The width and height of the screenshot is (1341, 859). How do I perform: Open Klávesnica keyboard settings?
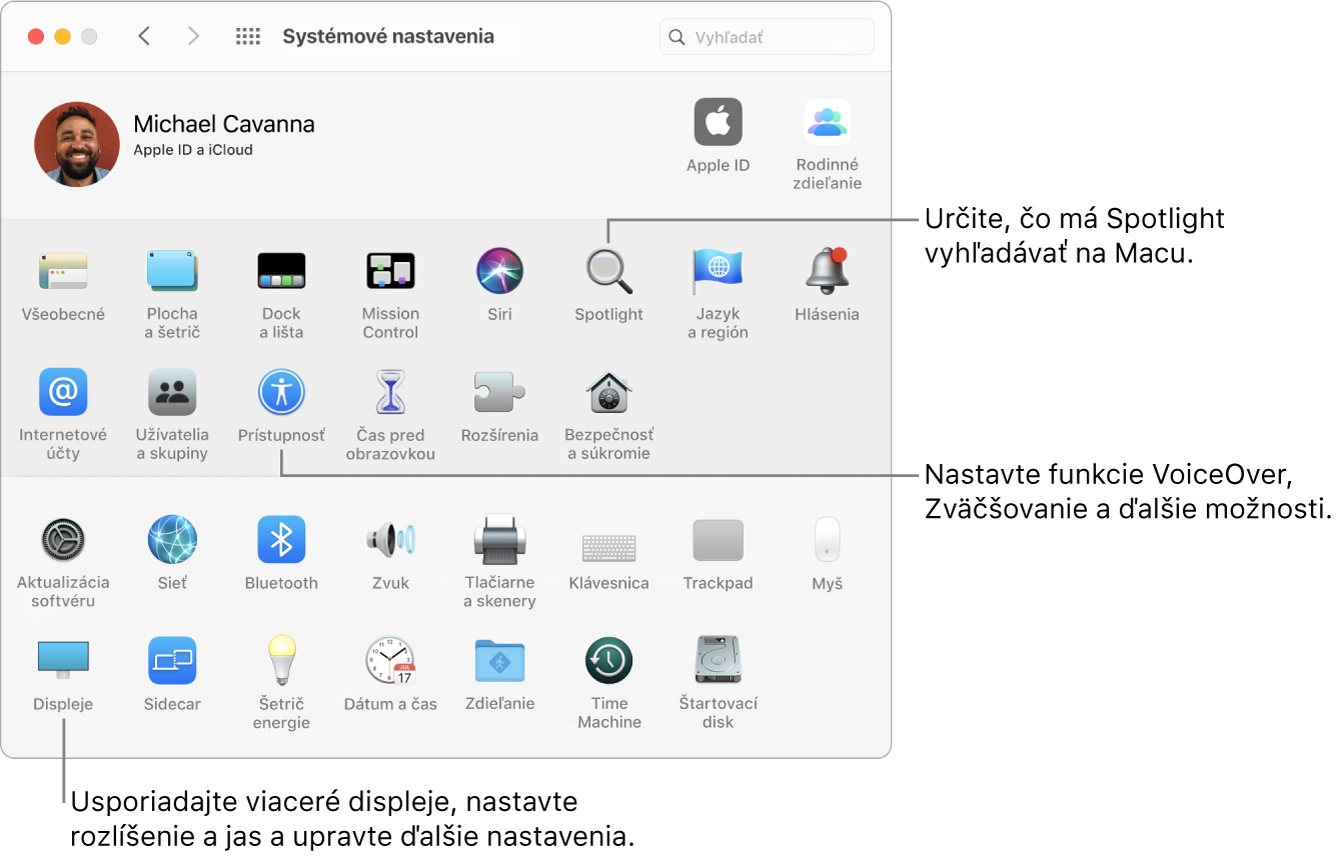(609, 548)
